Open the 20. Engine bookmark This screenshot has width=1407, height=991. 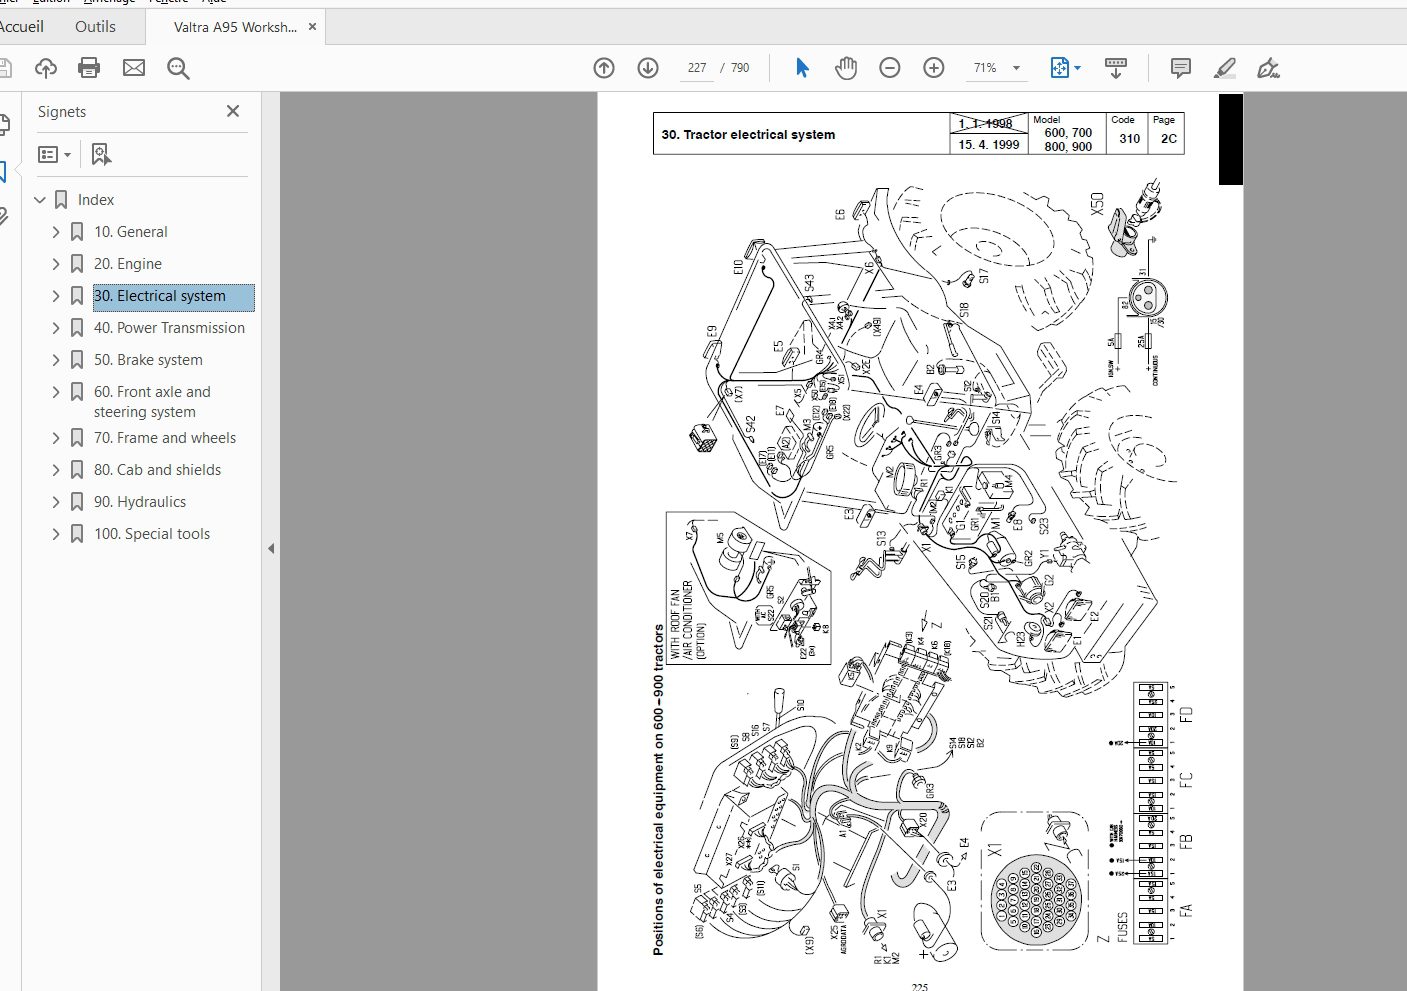click(128, 264)
